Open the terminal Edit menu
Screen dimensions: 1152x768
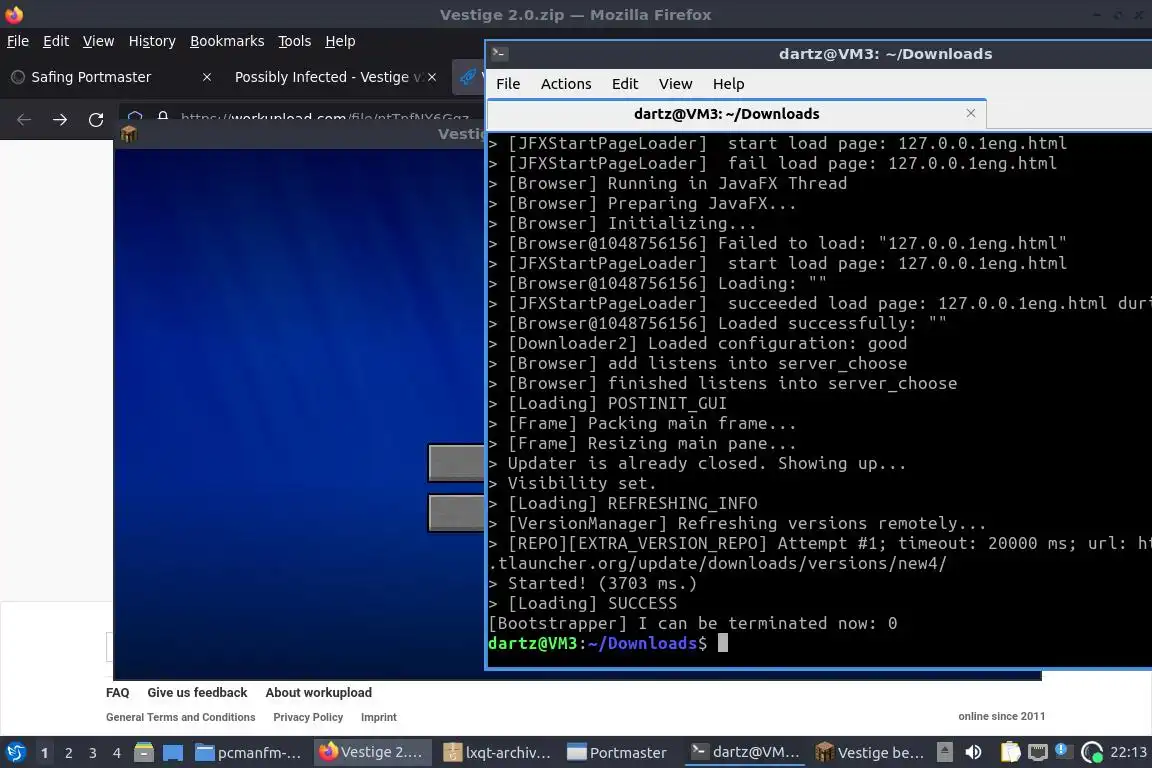coord(625,84)
